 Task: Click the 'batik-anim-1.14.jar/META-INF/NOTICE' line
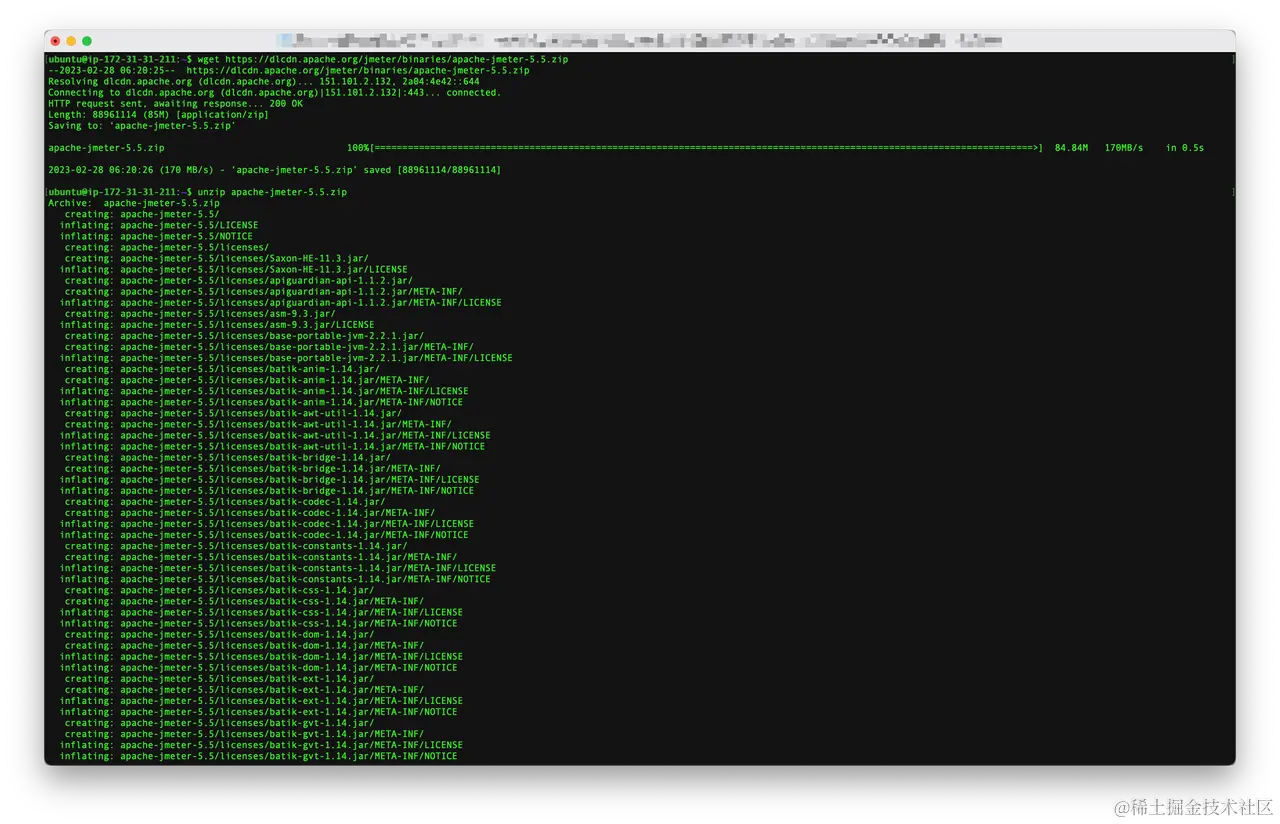coord(261,402)
